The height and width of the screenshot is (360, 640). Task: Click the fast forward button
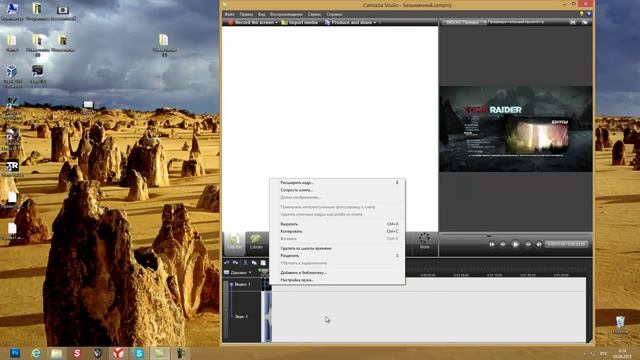528,244
